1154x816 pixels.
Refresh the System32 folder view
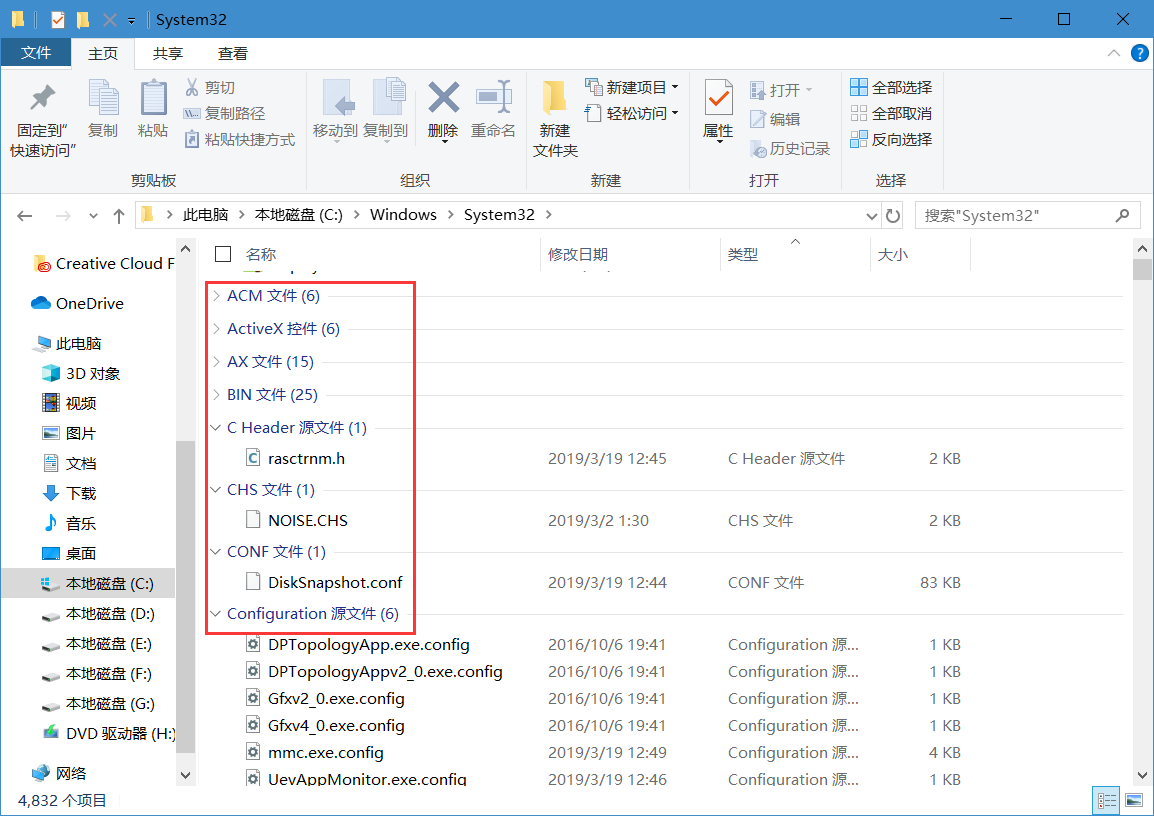click(893, 216)
